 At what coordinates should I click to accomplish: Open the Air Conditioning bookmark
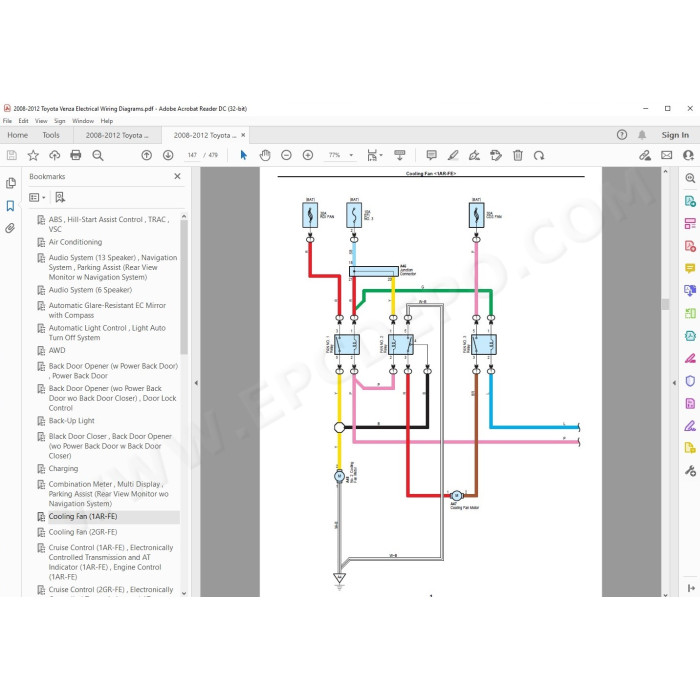click(x=75, y=242)
